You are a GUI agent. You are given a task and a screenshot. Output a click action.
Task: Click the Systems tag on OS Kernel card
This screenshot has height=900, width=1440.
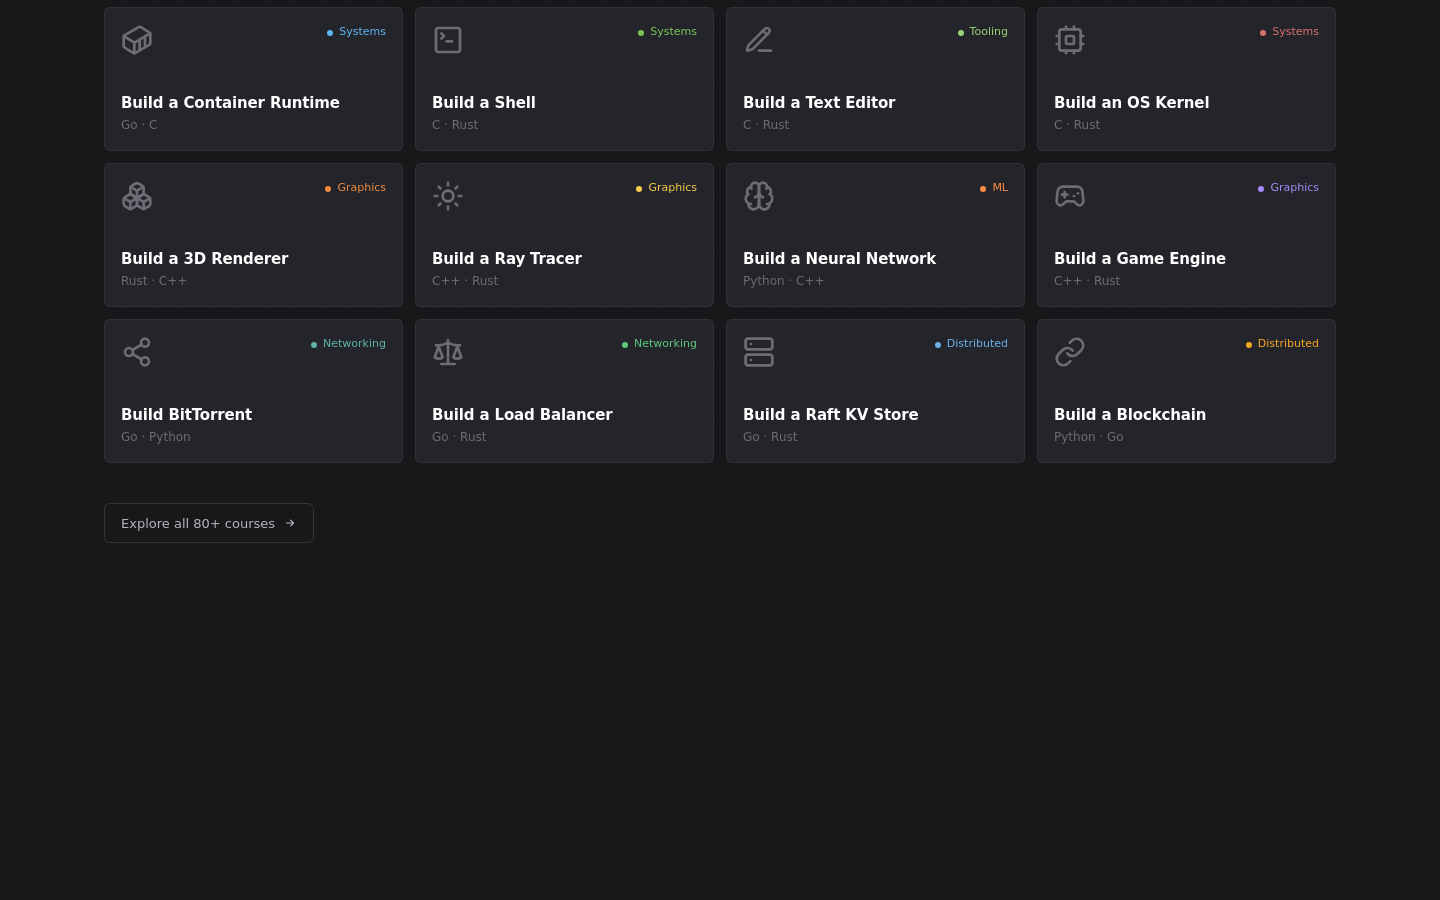[x=1289, y=32]
